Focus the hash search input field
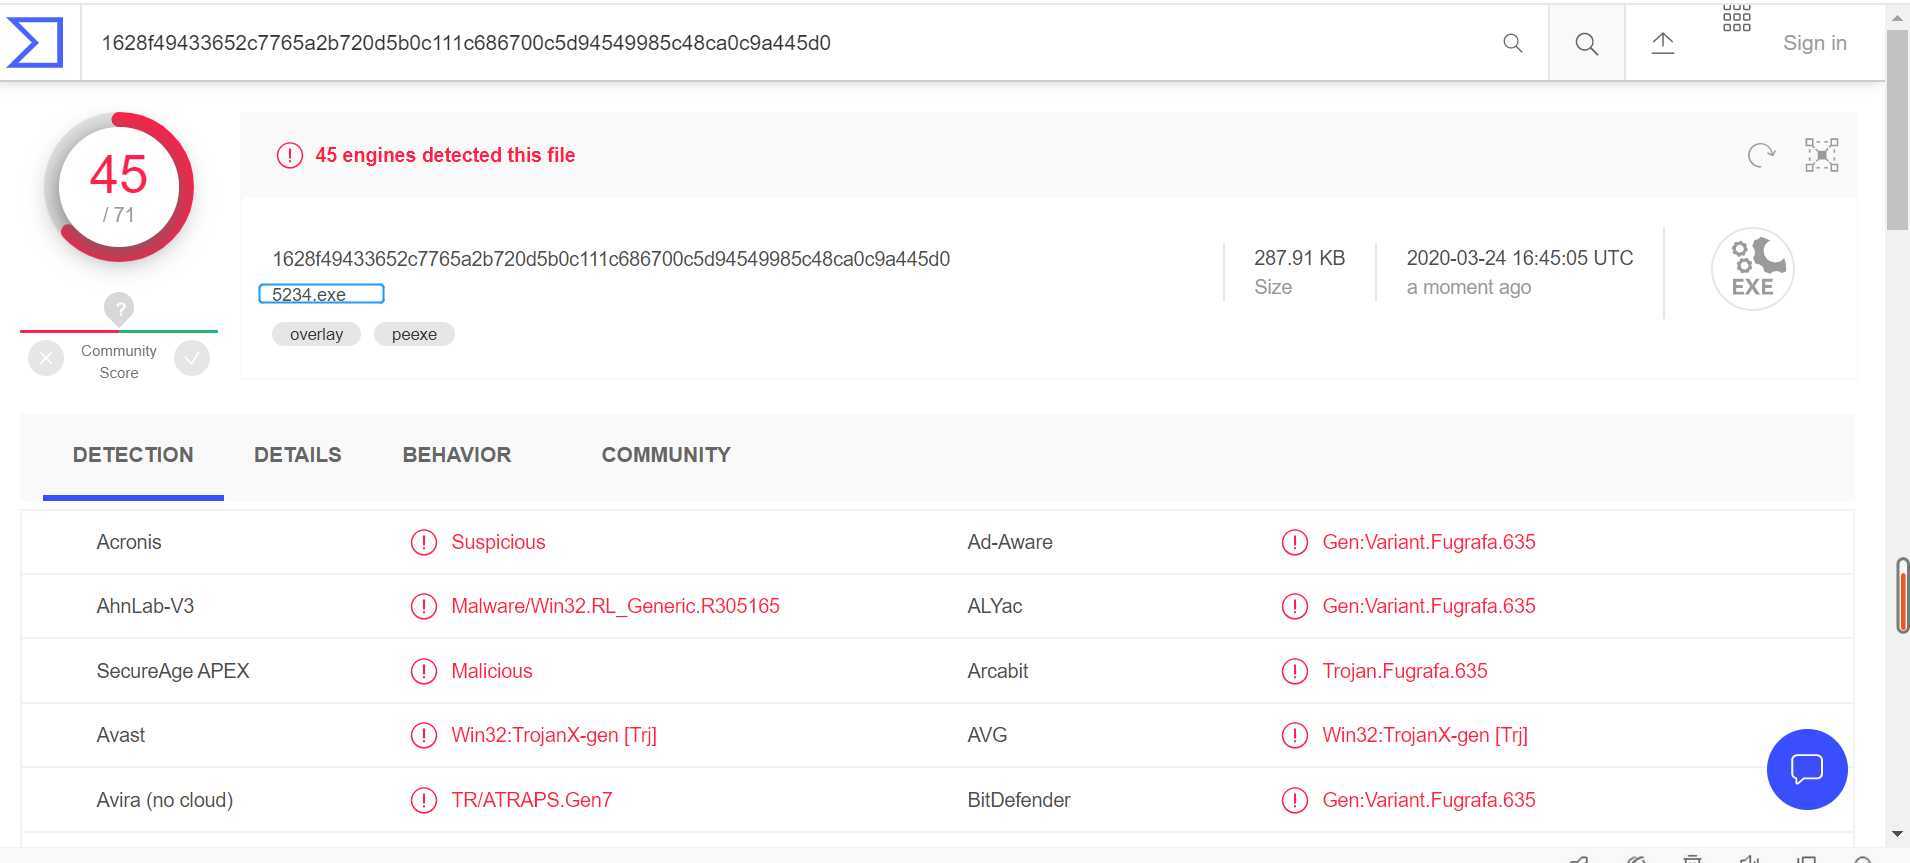The width and height of the screenshot is (1910, 863). [x=790, y=43]
